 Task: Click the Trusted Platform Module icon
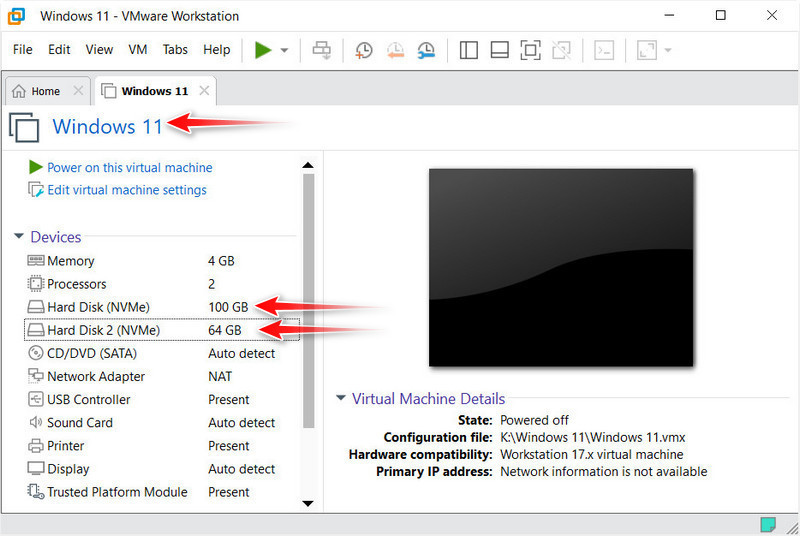click(x=35, y=492)
